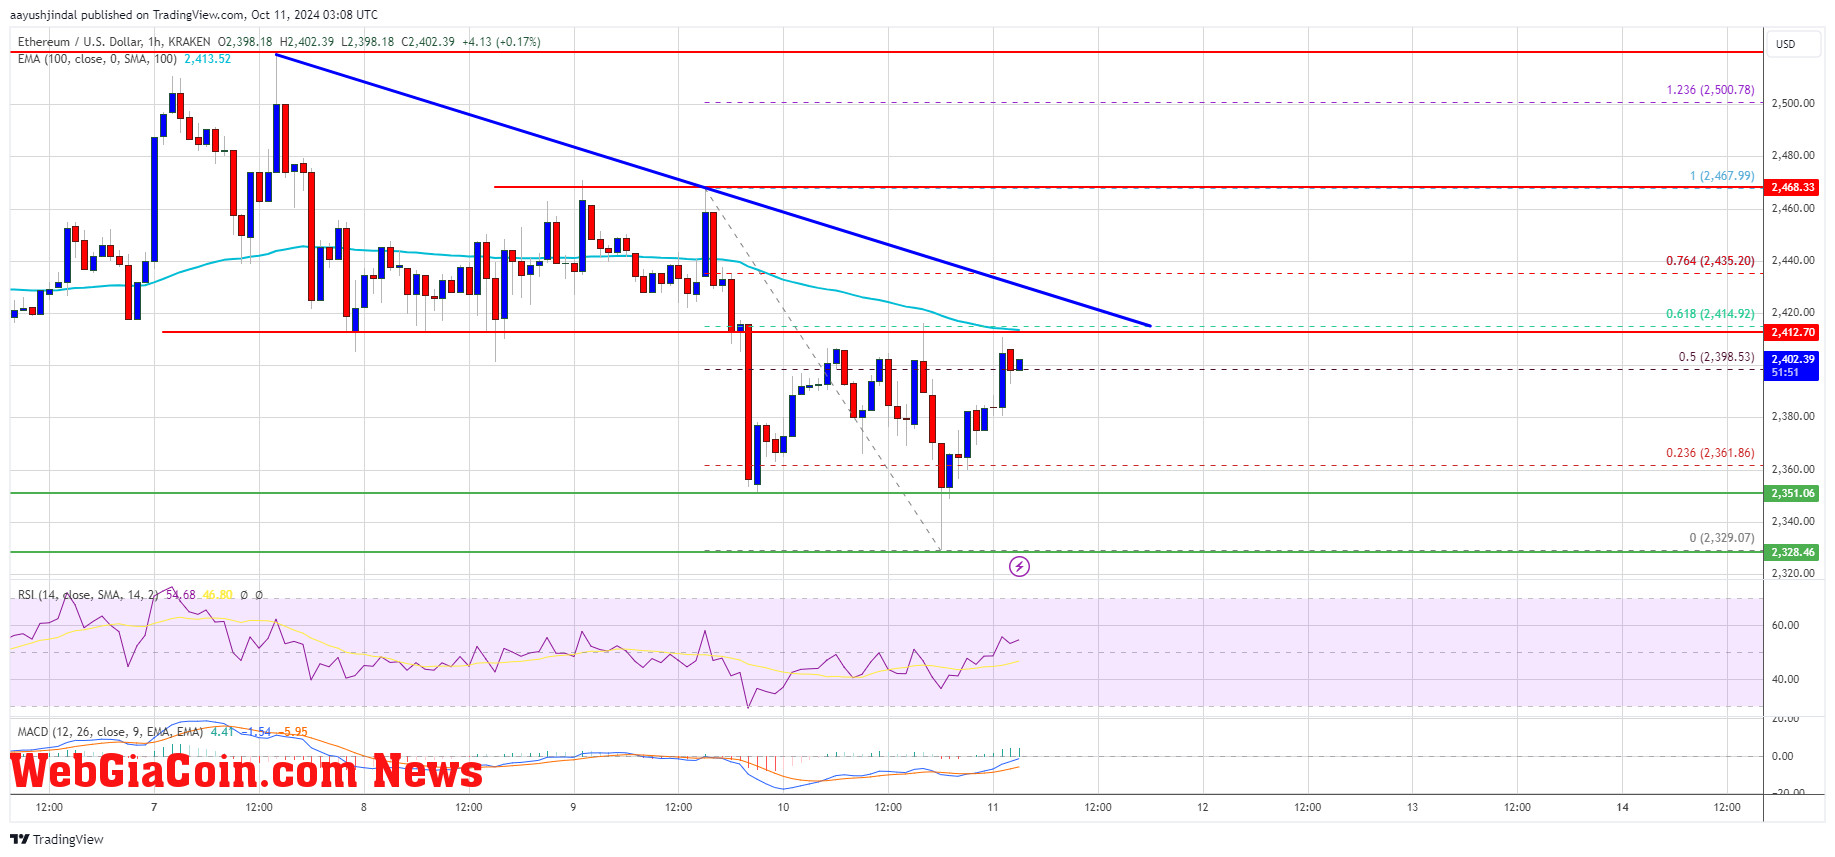
Task: Click the +4.13 (+0.17%) change value
Action: click(501, 42)
